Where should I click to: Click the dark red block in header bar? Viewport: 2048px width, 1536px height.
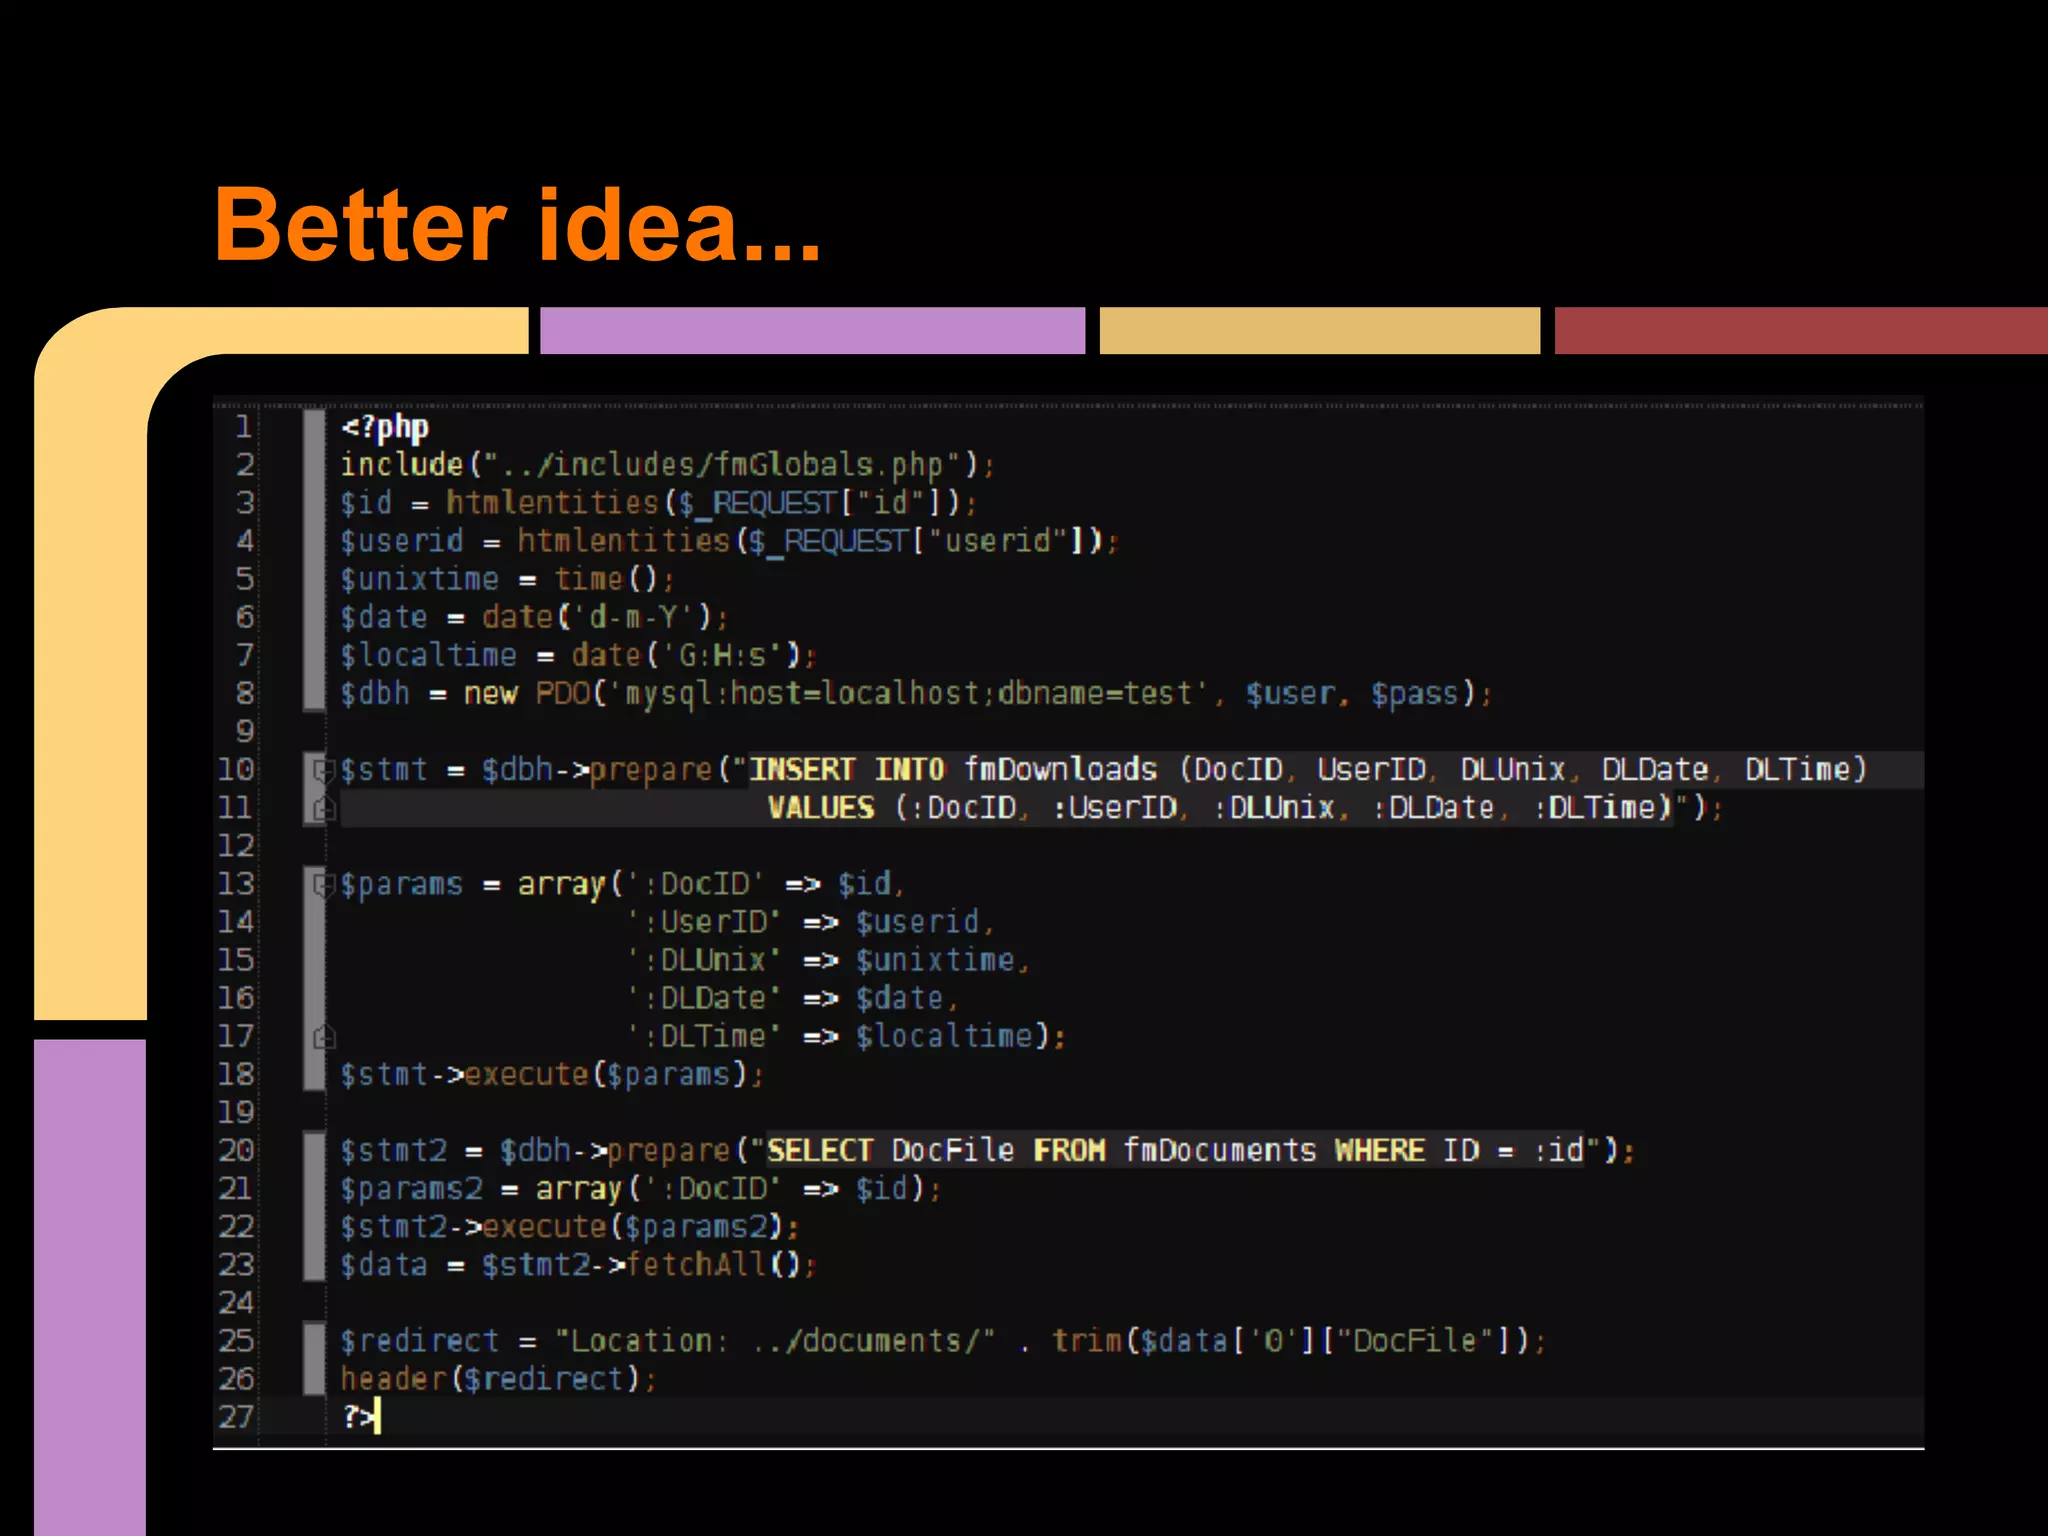coord(1800,331)
